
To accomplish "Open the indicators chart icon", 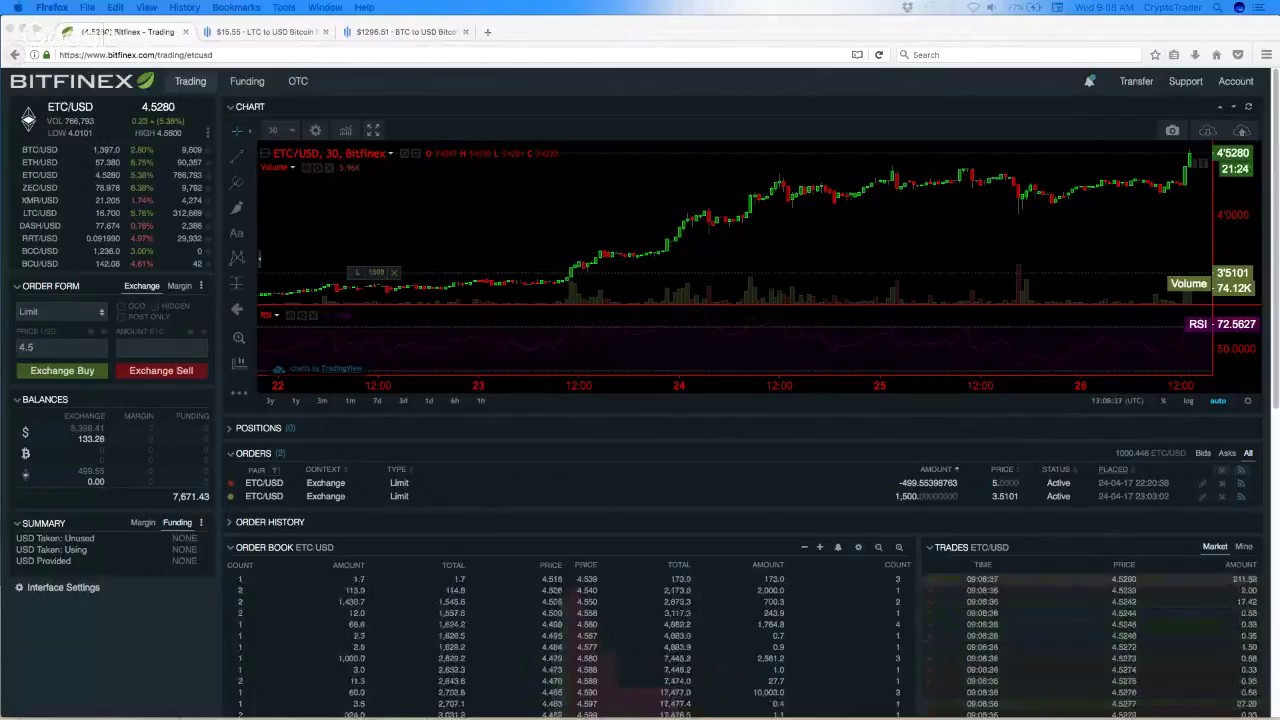I will coord(345,130).
